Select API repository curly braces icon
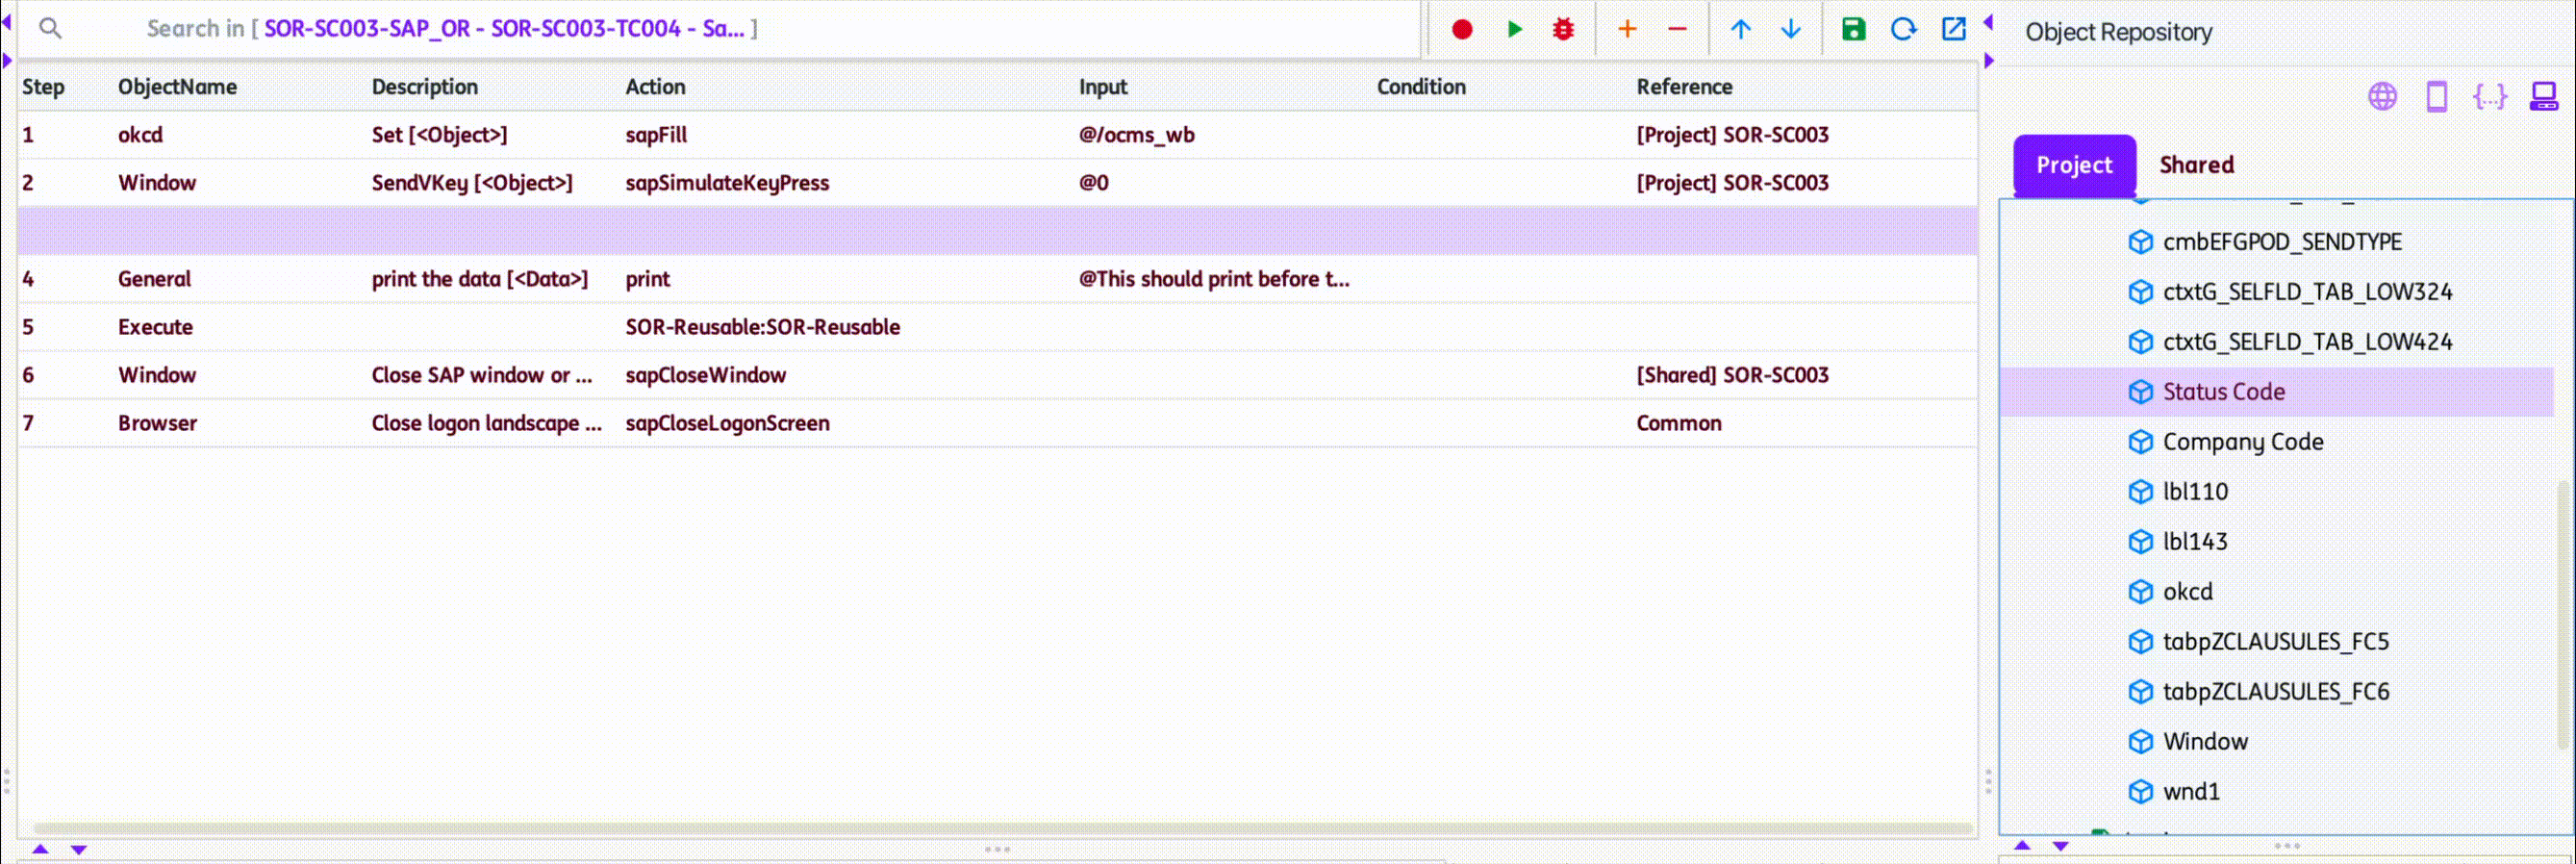The width and height of the screenshot is (2576, 864). click(2490, 96)
